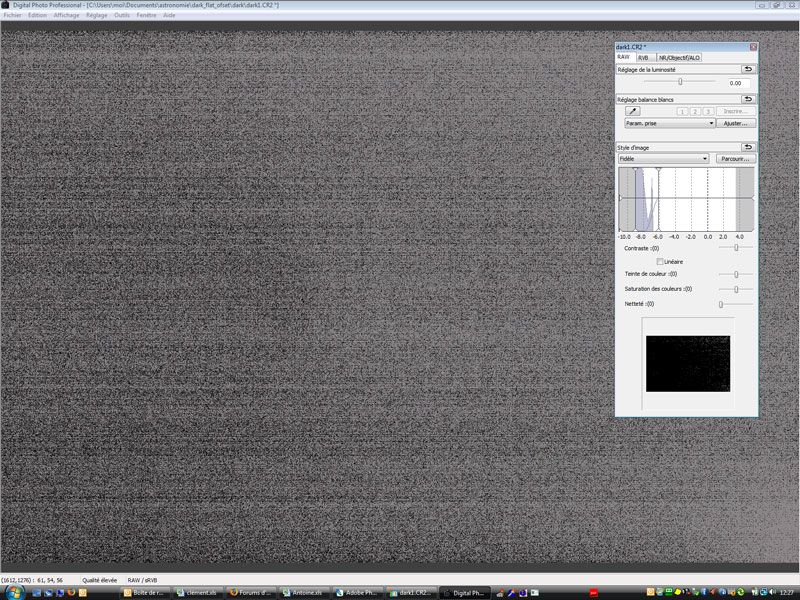Image resolution: width=800 pixels, height=600 pixels.
Task: Toggle the Linéaire checkbox
Action: pyautogui.click(x=660, y=261)
